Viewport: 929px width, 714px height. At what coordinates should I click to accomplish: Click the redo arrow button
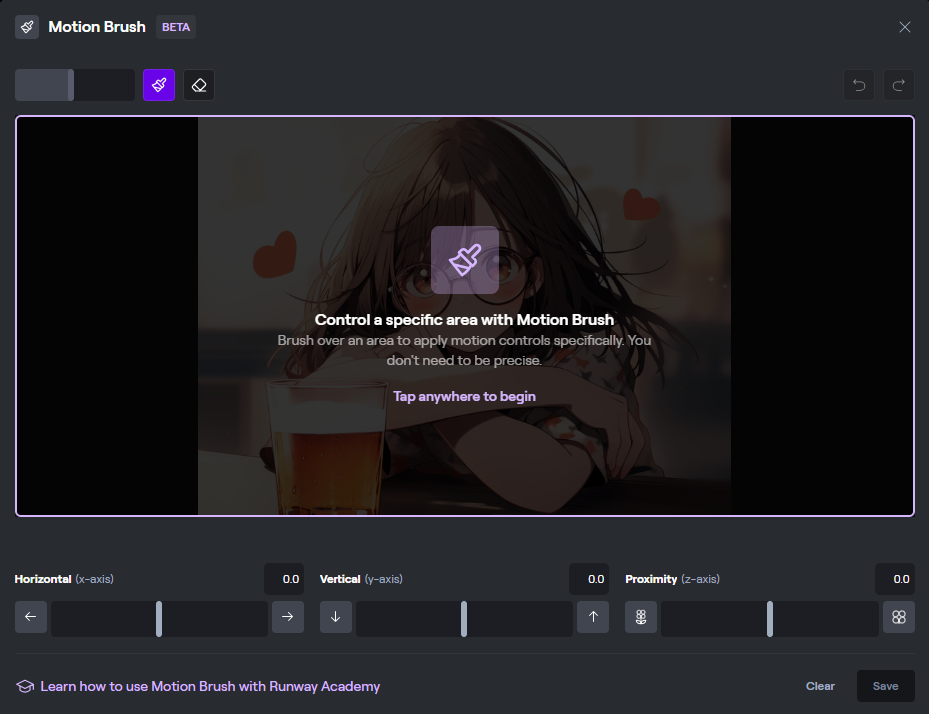pyautogui.click(x=899, y=85)
